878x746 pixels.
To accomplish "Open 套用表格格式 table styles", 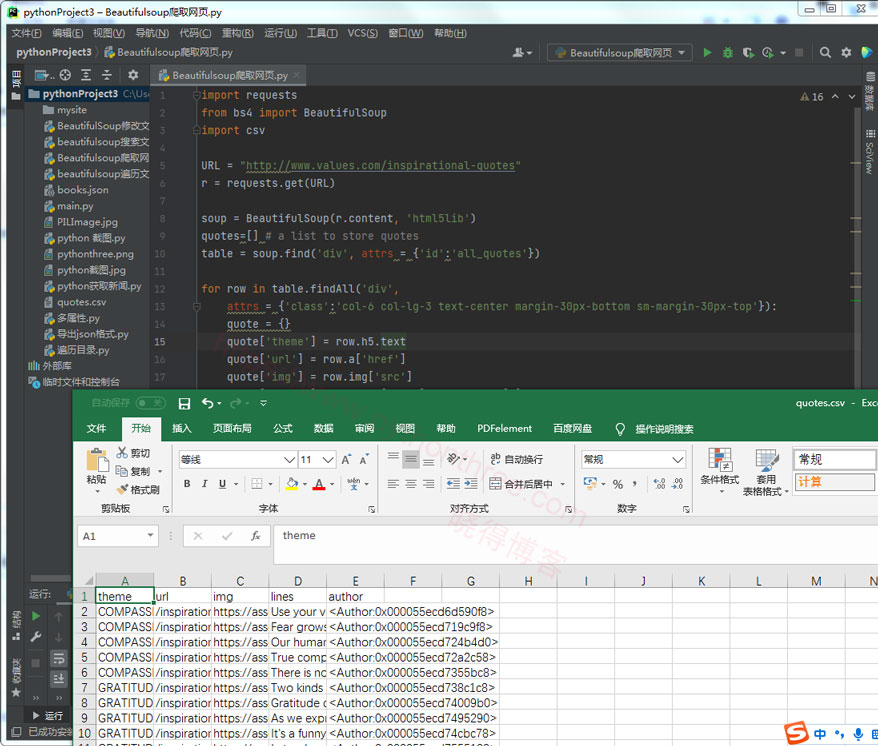I will [765, 473].
